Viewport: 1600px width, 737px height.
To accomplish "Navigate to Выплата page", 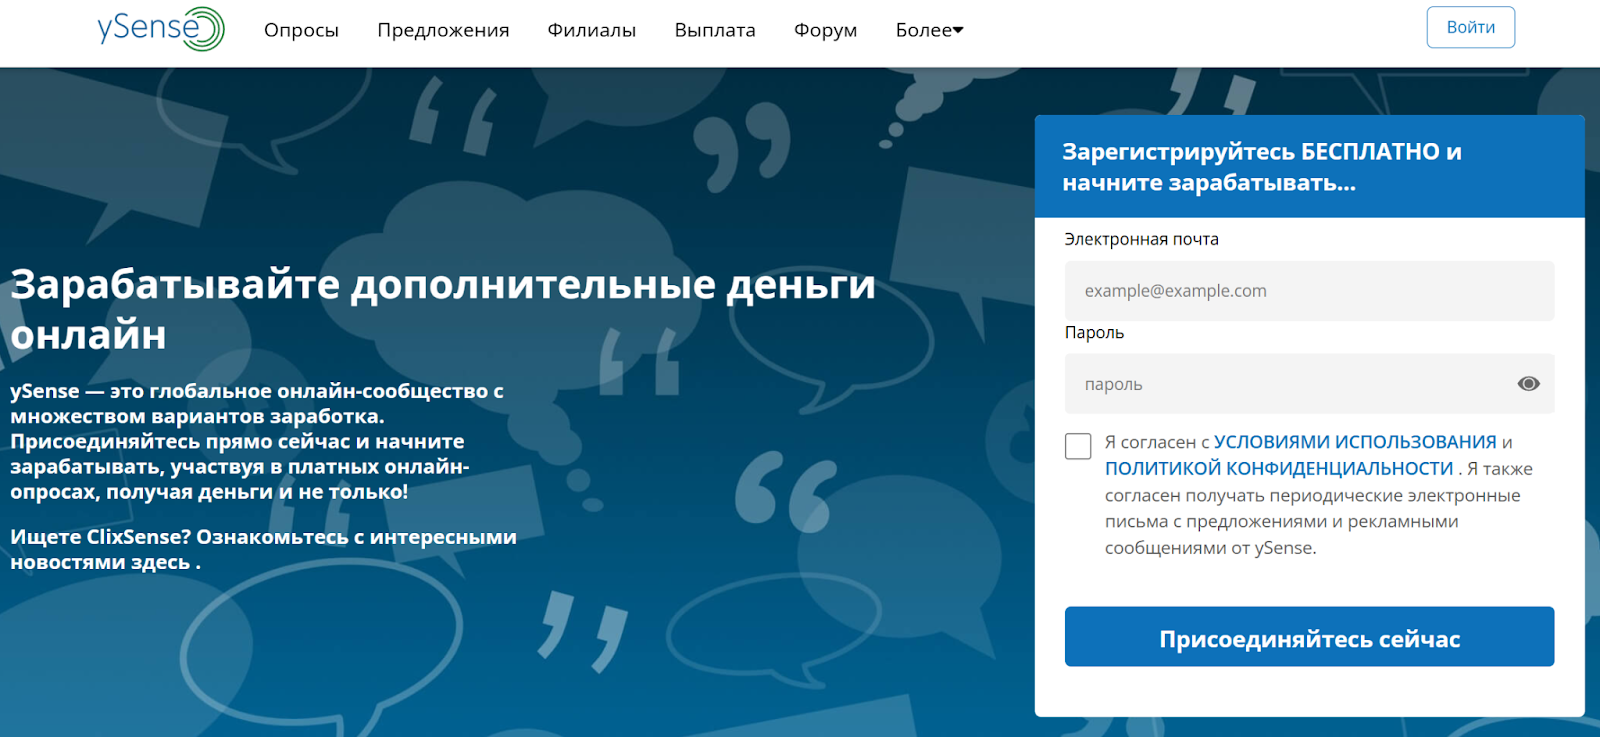I will (x=715, y=30).
